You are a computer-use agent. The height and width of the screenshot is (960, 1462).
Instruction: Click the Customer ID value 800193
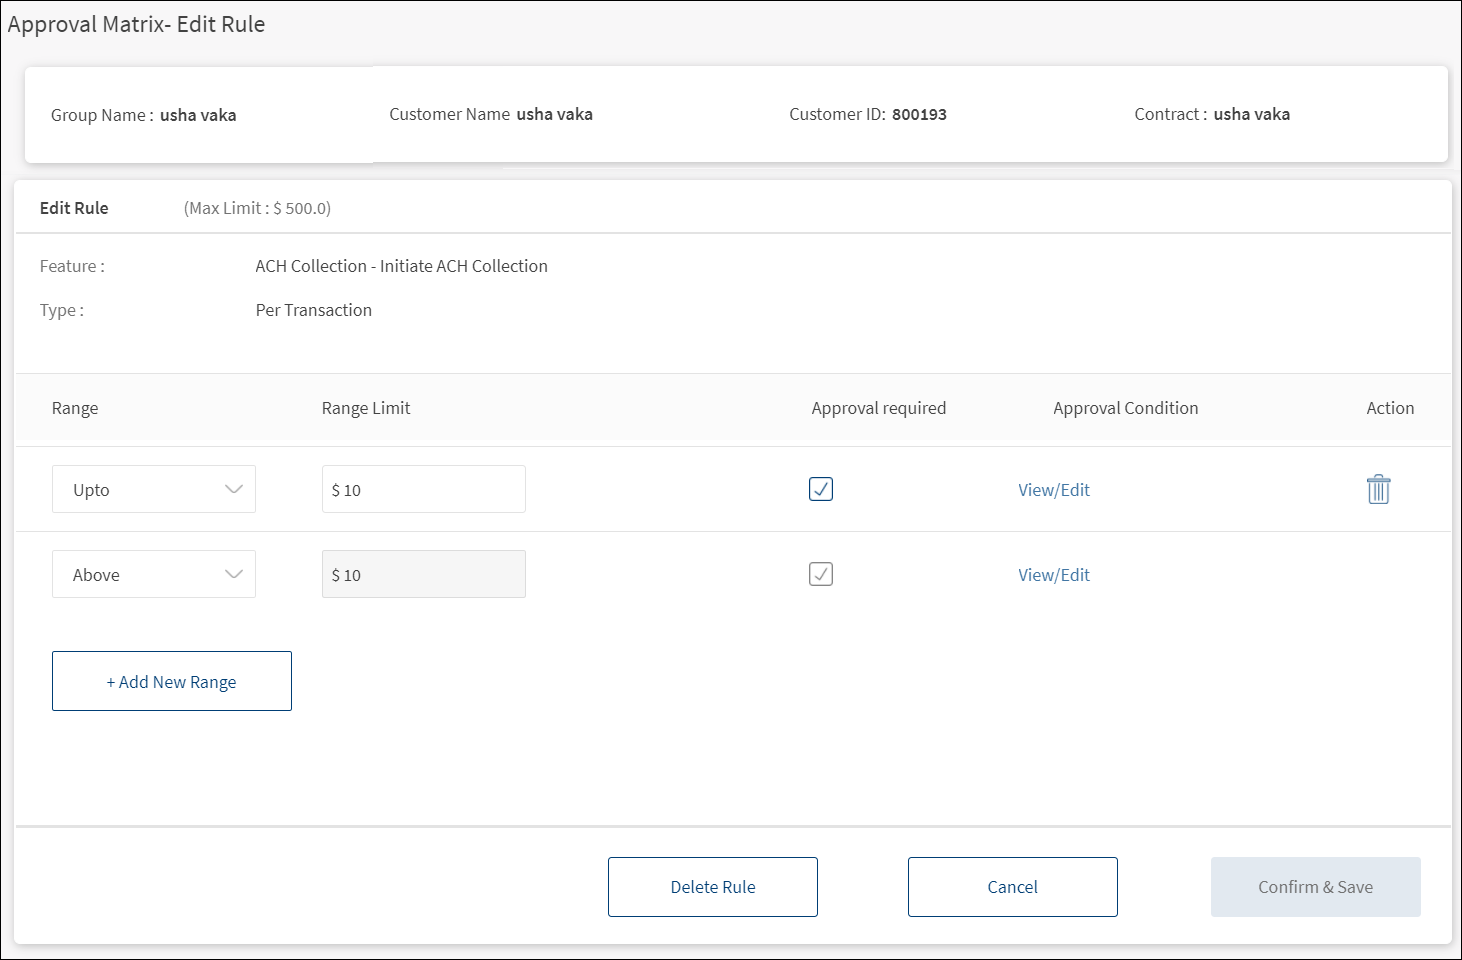tap(919, 114)
